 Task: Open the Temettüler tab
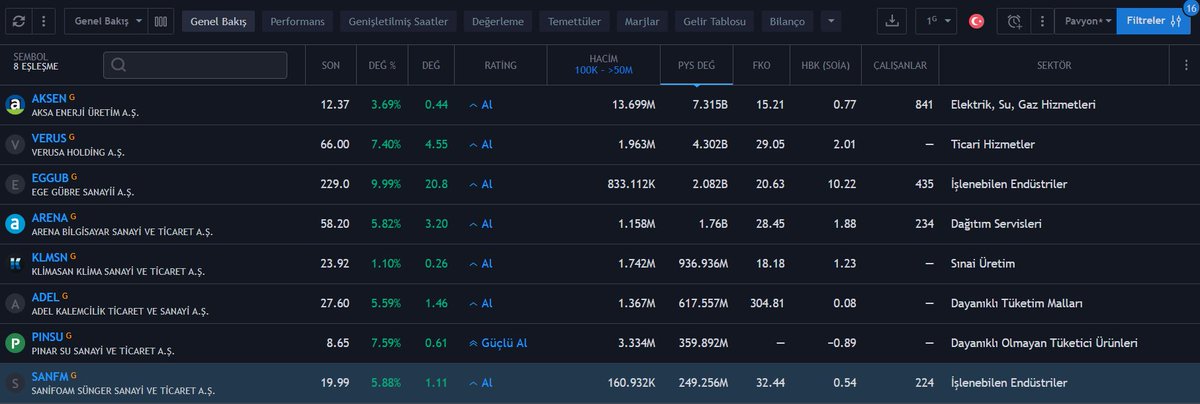(573, 21)
